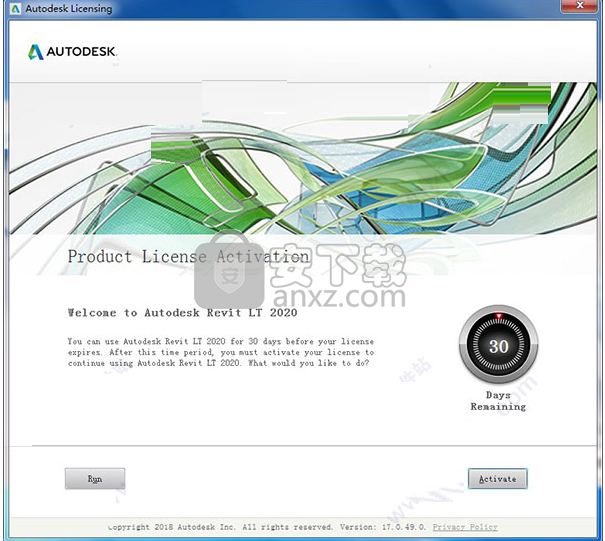Click the Autodesk logo
Viewport: 605px width, 541px height.
pos(72,52)
